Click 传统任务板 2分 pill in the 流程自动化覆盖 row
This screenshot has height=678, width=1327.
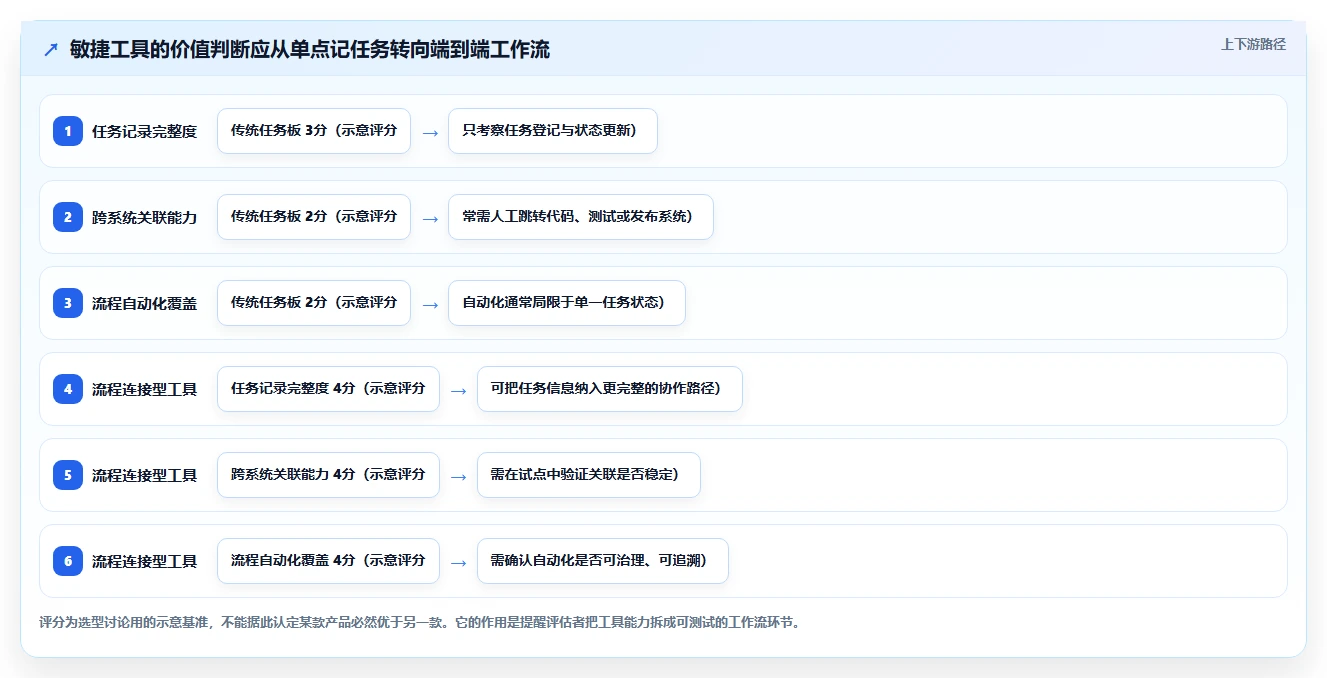[x=314, y=303]
